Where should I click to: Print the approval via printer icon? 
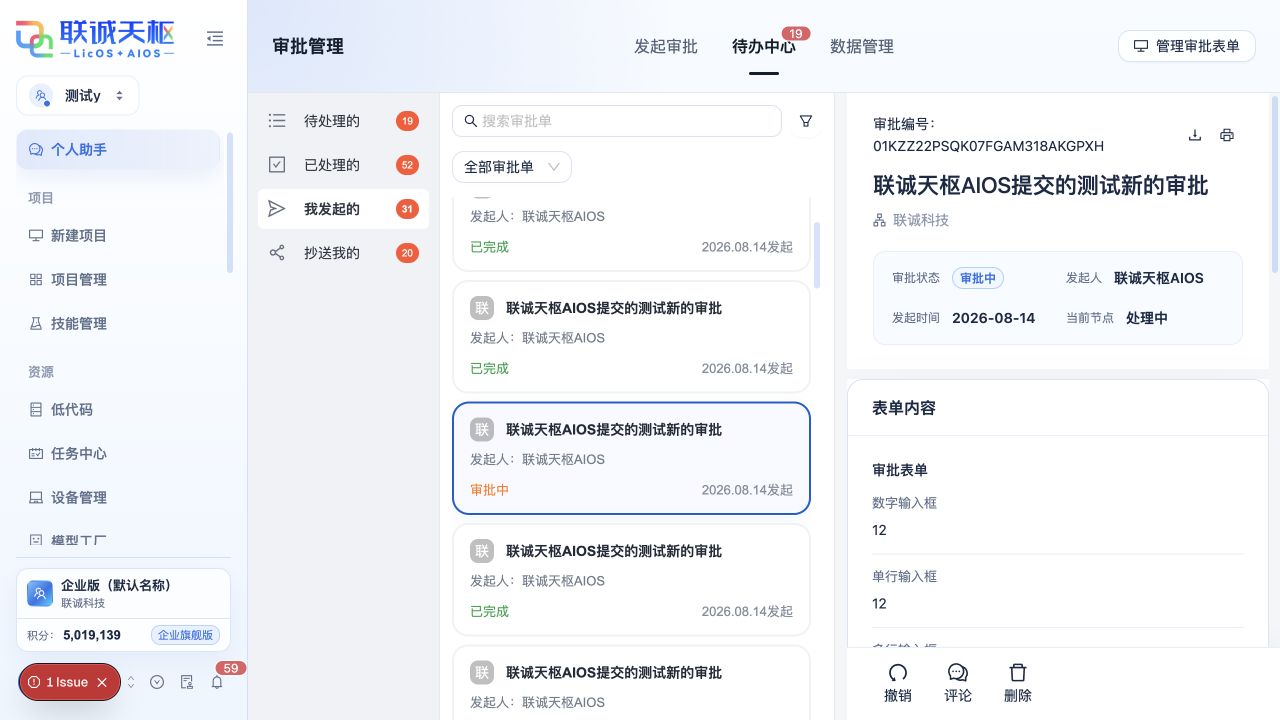click(x=1227, y=135)
